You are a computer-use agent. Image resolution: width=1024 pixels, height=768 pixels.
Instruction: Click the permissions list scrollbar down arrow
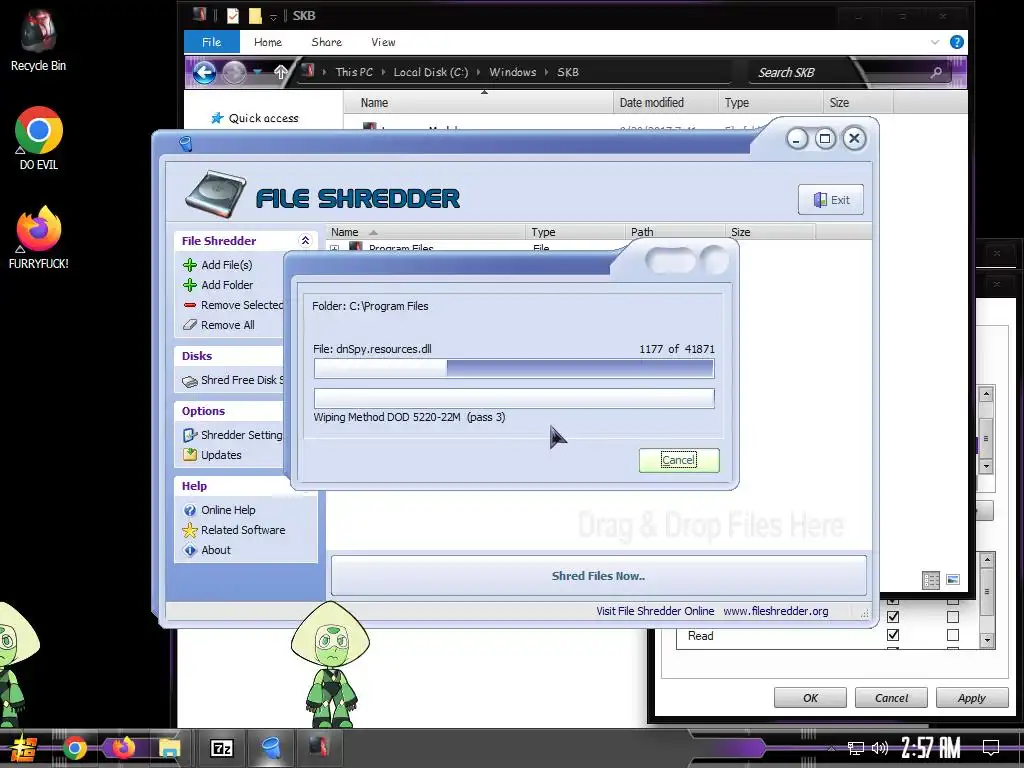987,641
